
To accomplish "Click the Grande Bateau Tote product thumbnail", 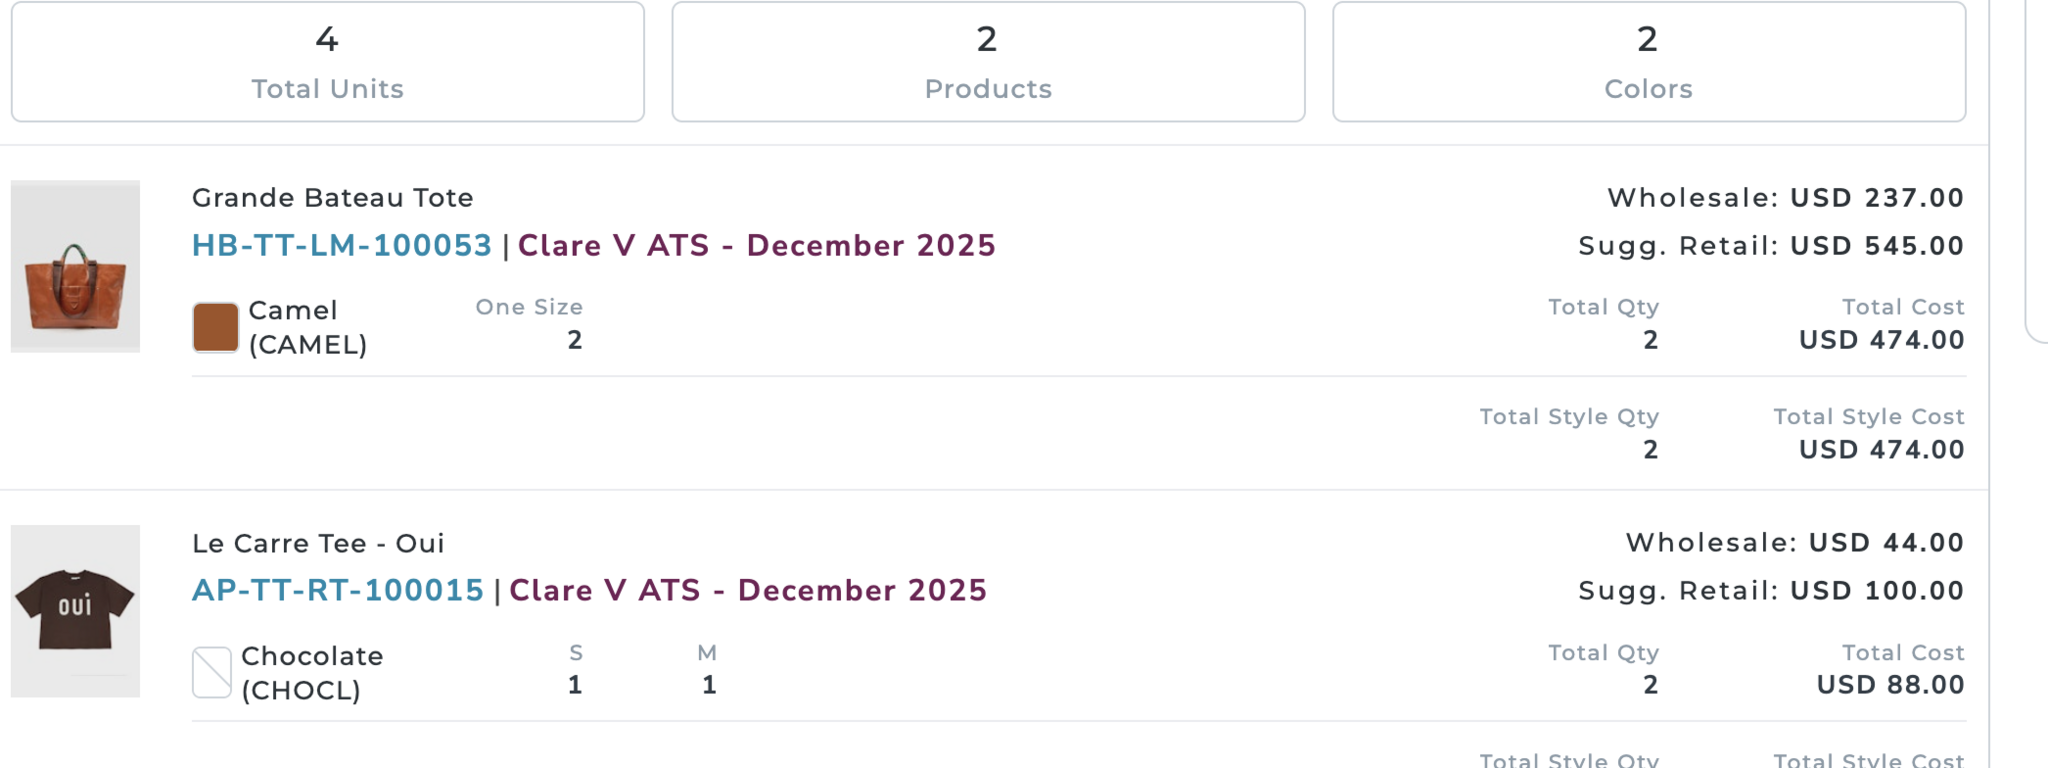I will [x=75, y=266].
